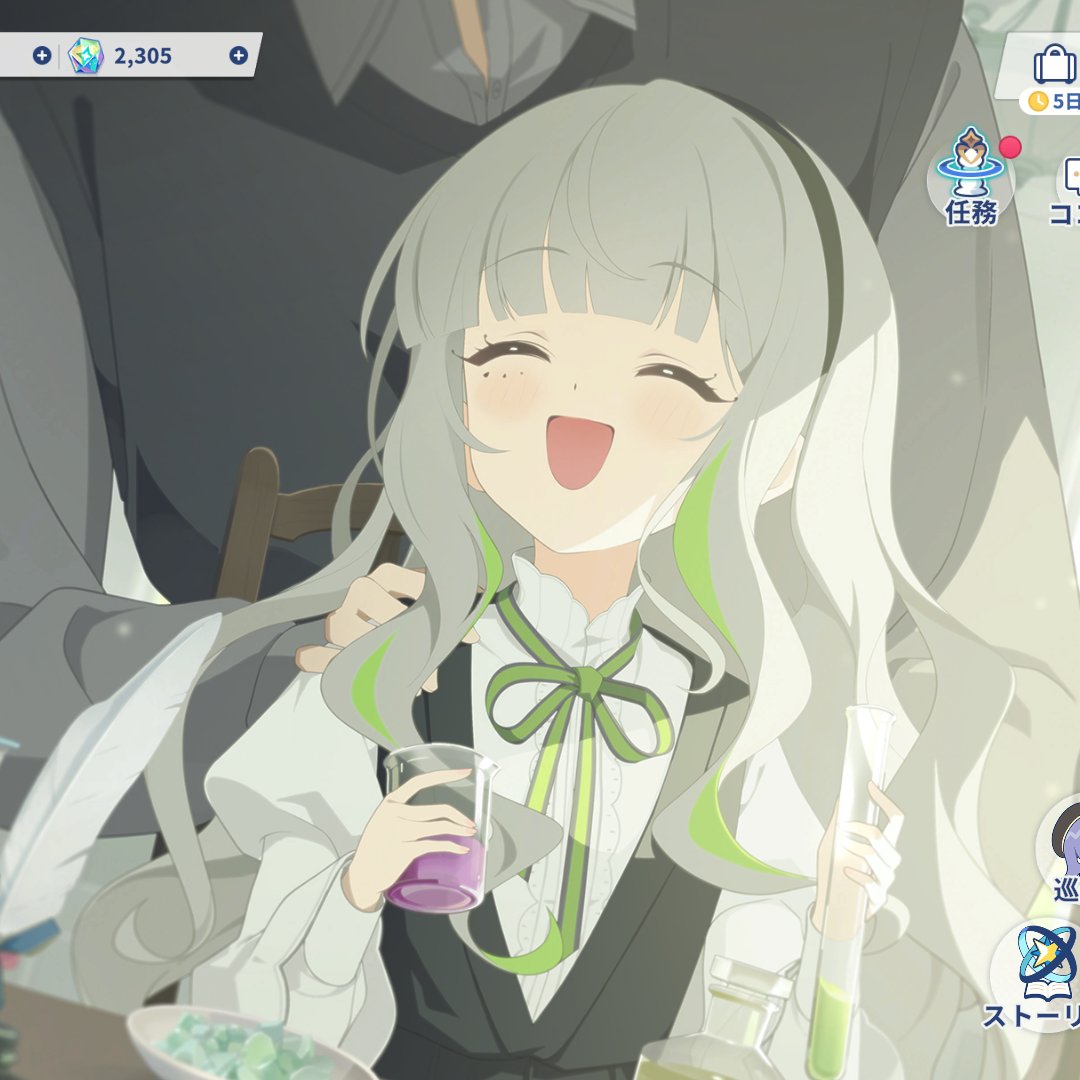This screenshot has width=1080, height=1080.
Task: Tap the plus button right of 2,305 gems
Action: 238,55
